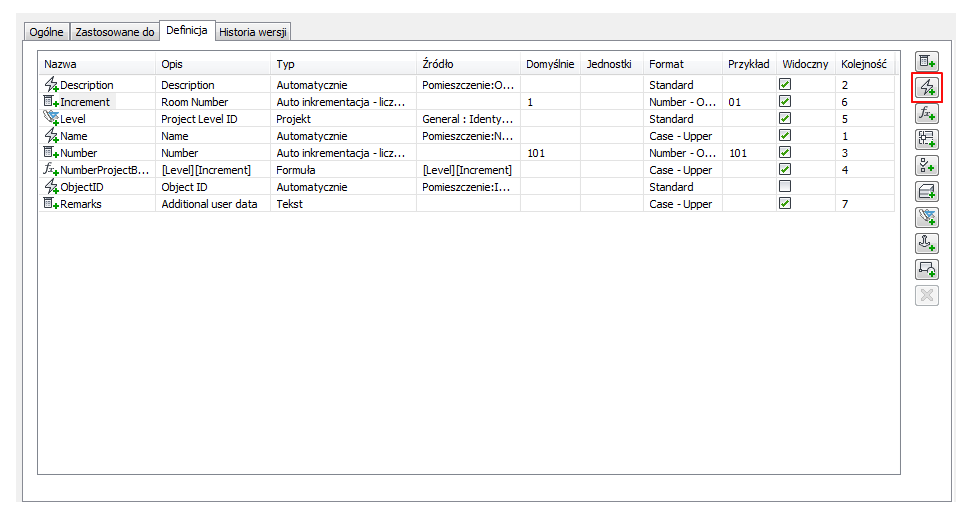Sort by the Typ column header
This screenshot has width=968, height=515.
pos(343,64)
